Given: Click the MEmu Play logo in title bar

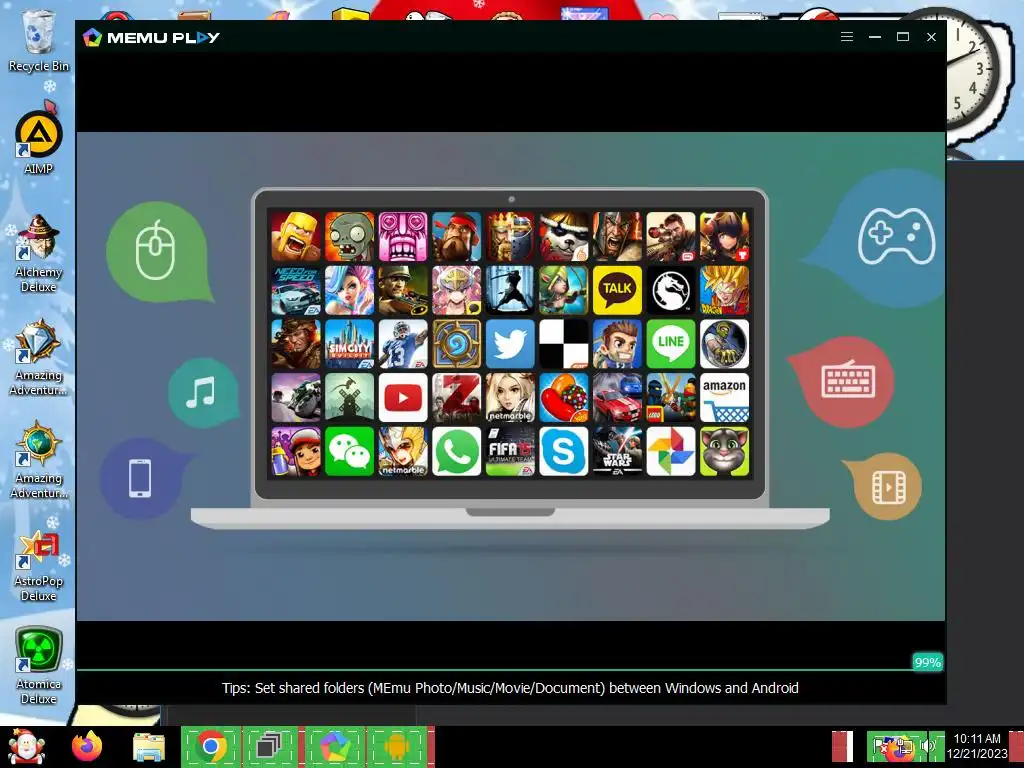Looking at the screenshot, I should coord(151,37).
